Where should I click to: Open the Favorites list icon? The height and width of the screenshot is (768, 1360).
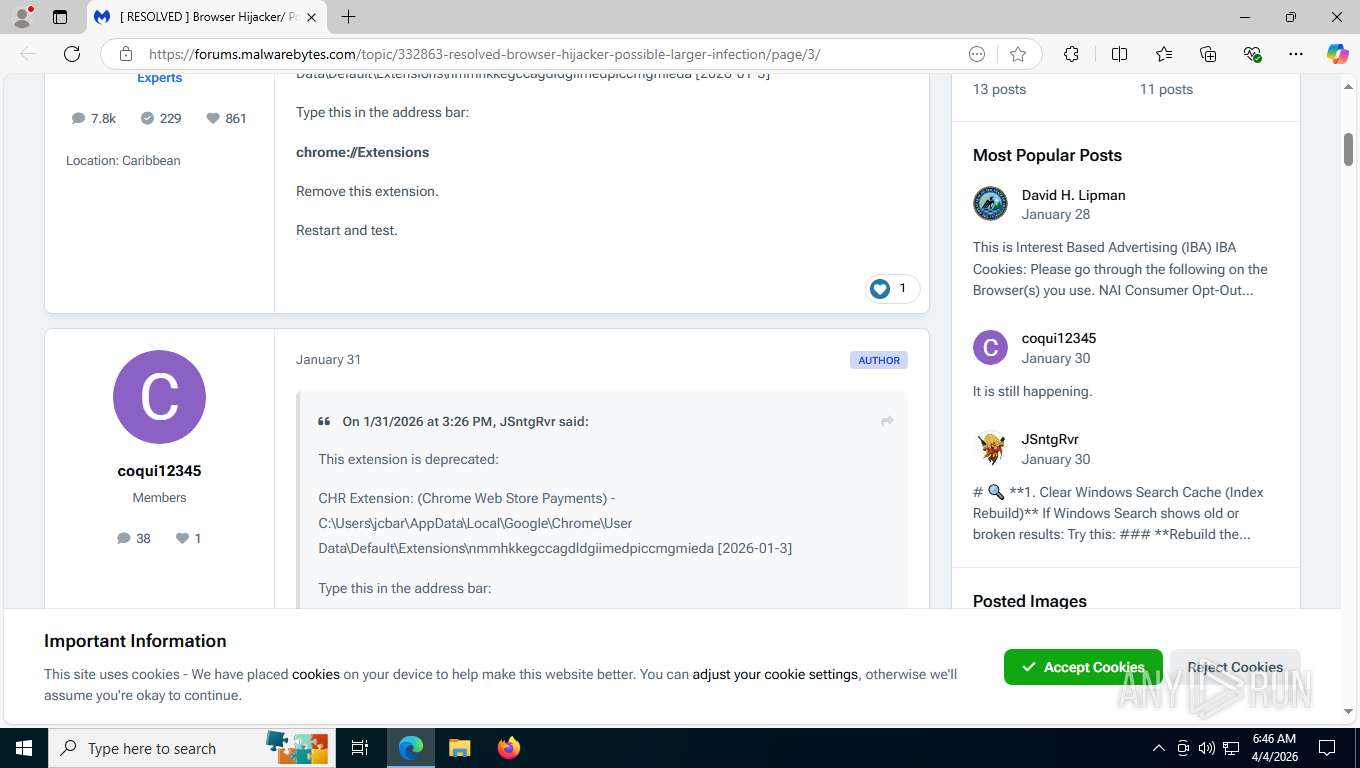coord(1164,54)
